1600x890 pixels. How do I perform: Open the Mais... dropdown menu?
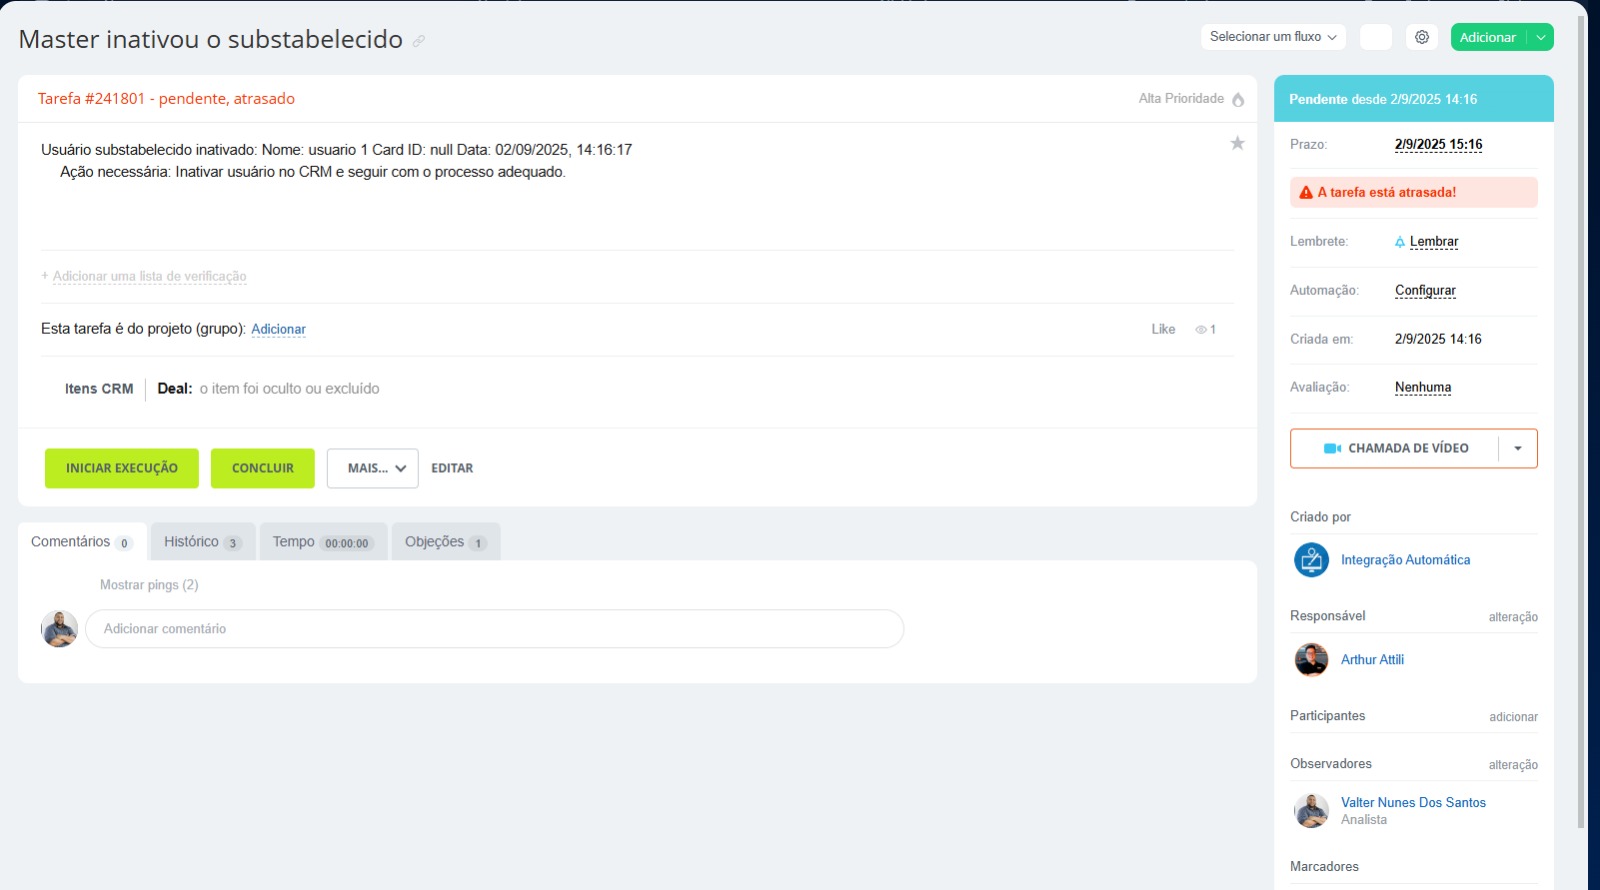372,468
